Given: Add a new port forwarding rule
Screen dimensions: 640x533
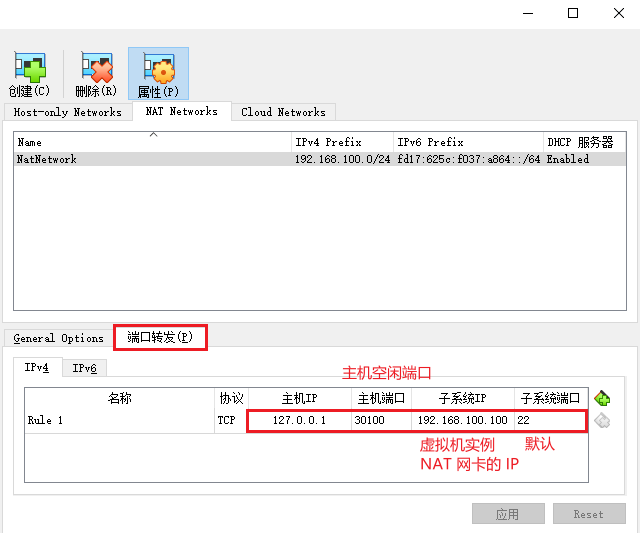Looking at the screenshot, I should pyautogui.click(x=602, y=398).
